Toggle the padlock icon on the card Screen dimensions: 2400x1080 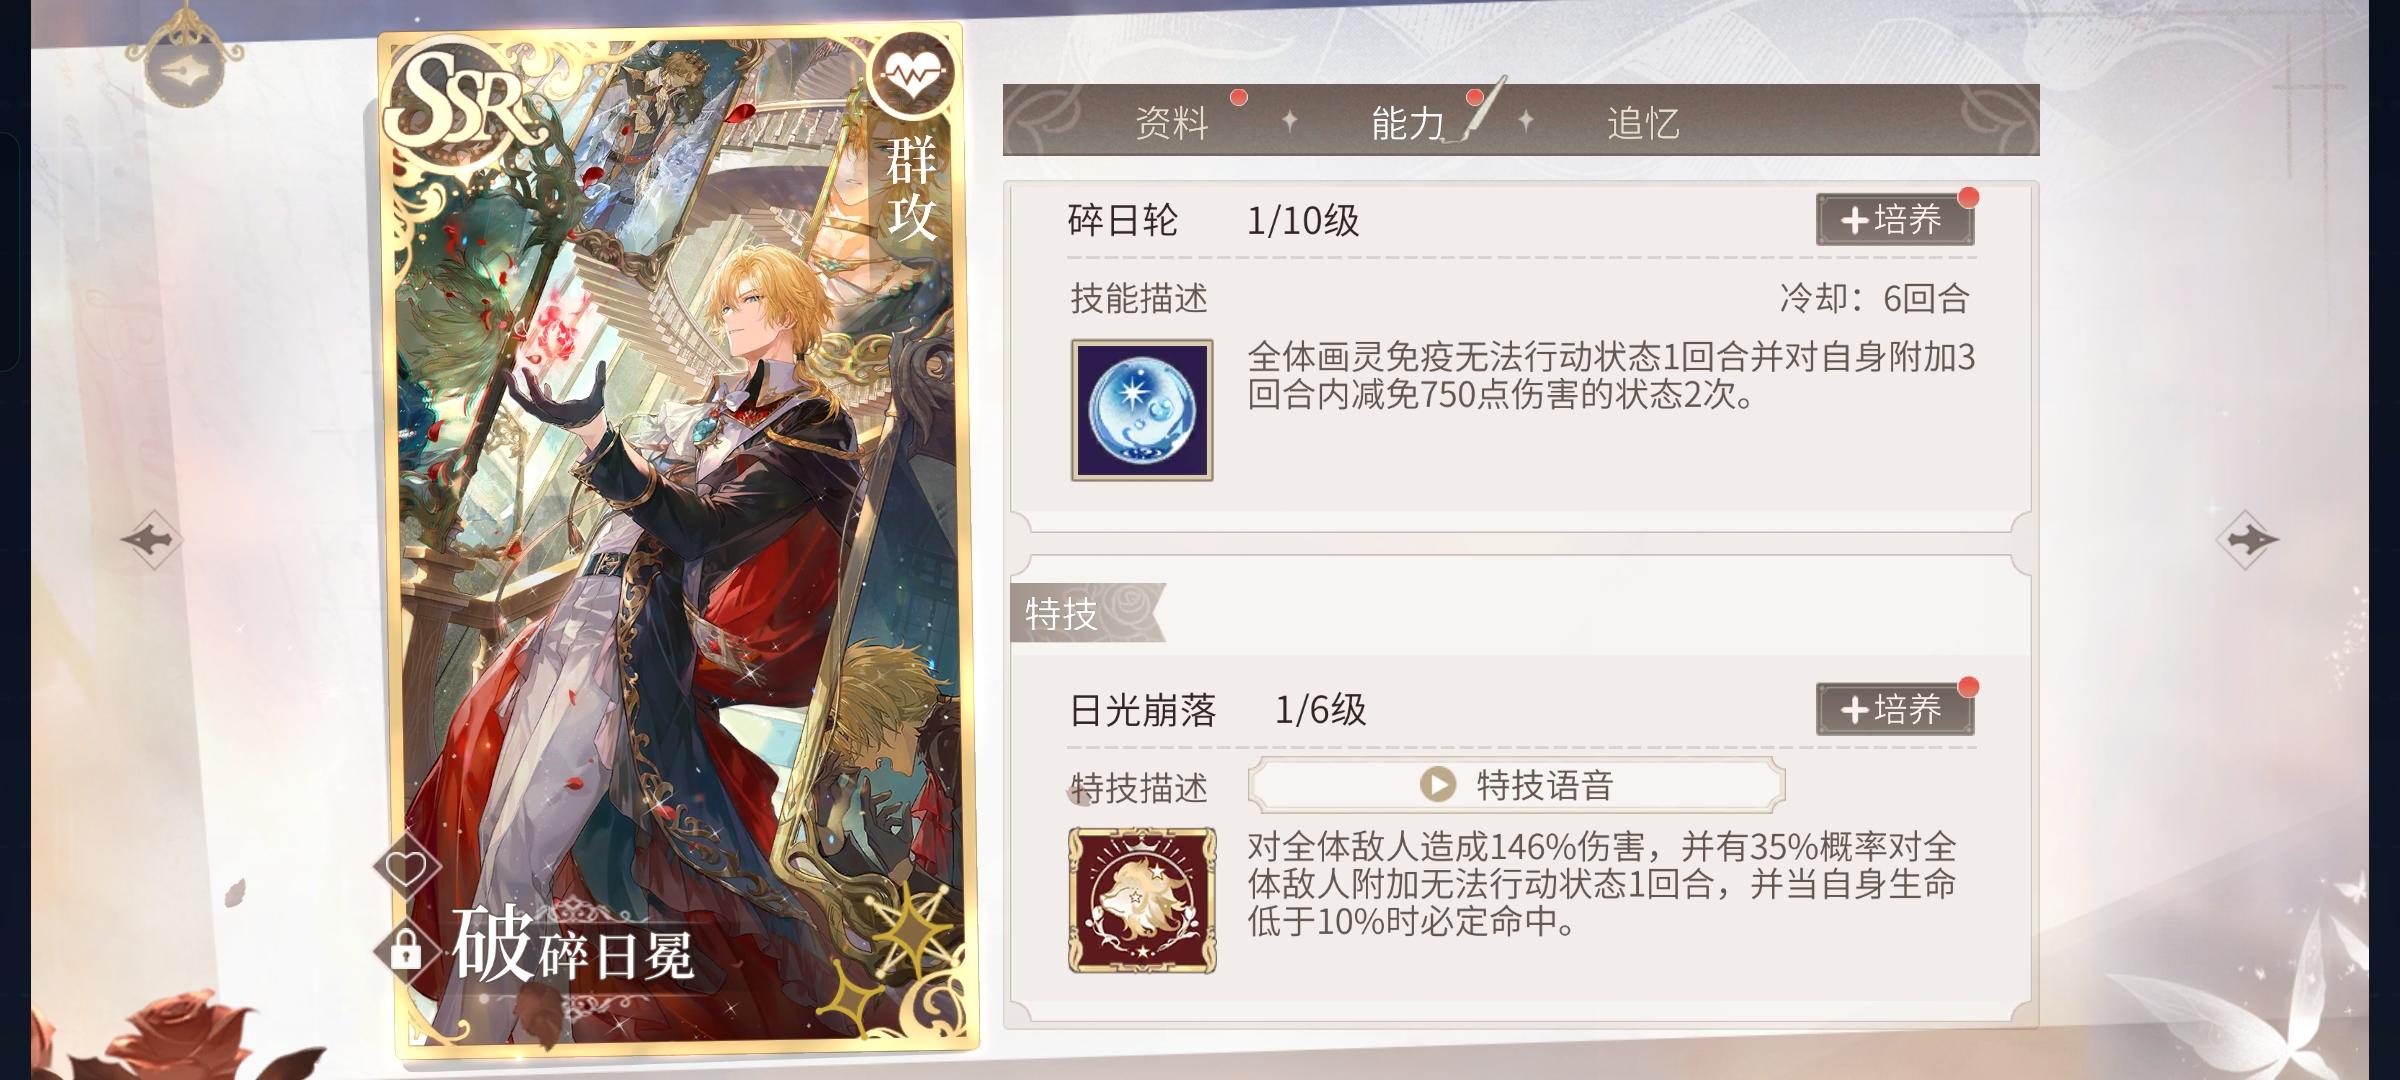405,947
